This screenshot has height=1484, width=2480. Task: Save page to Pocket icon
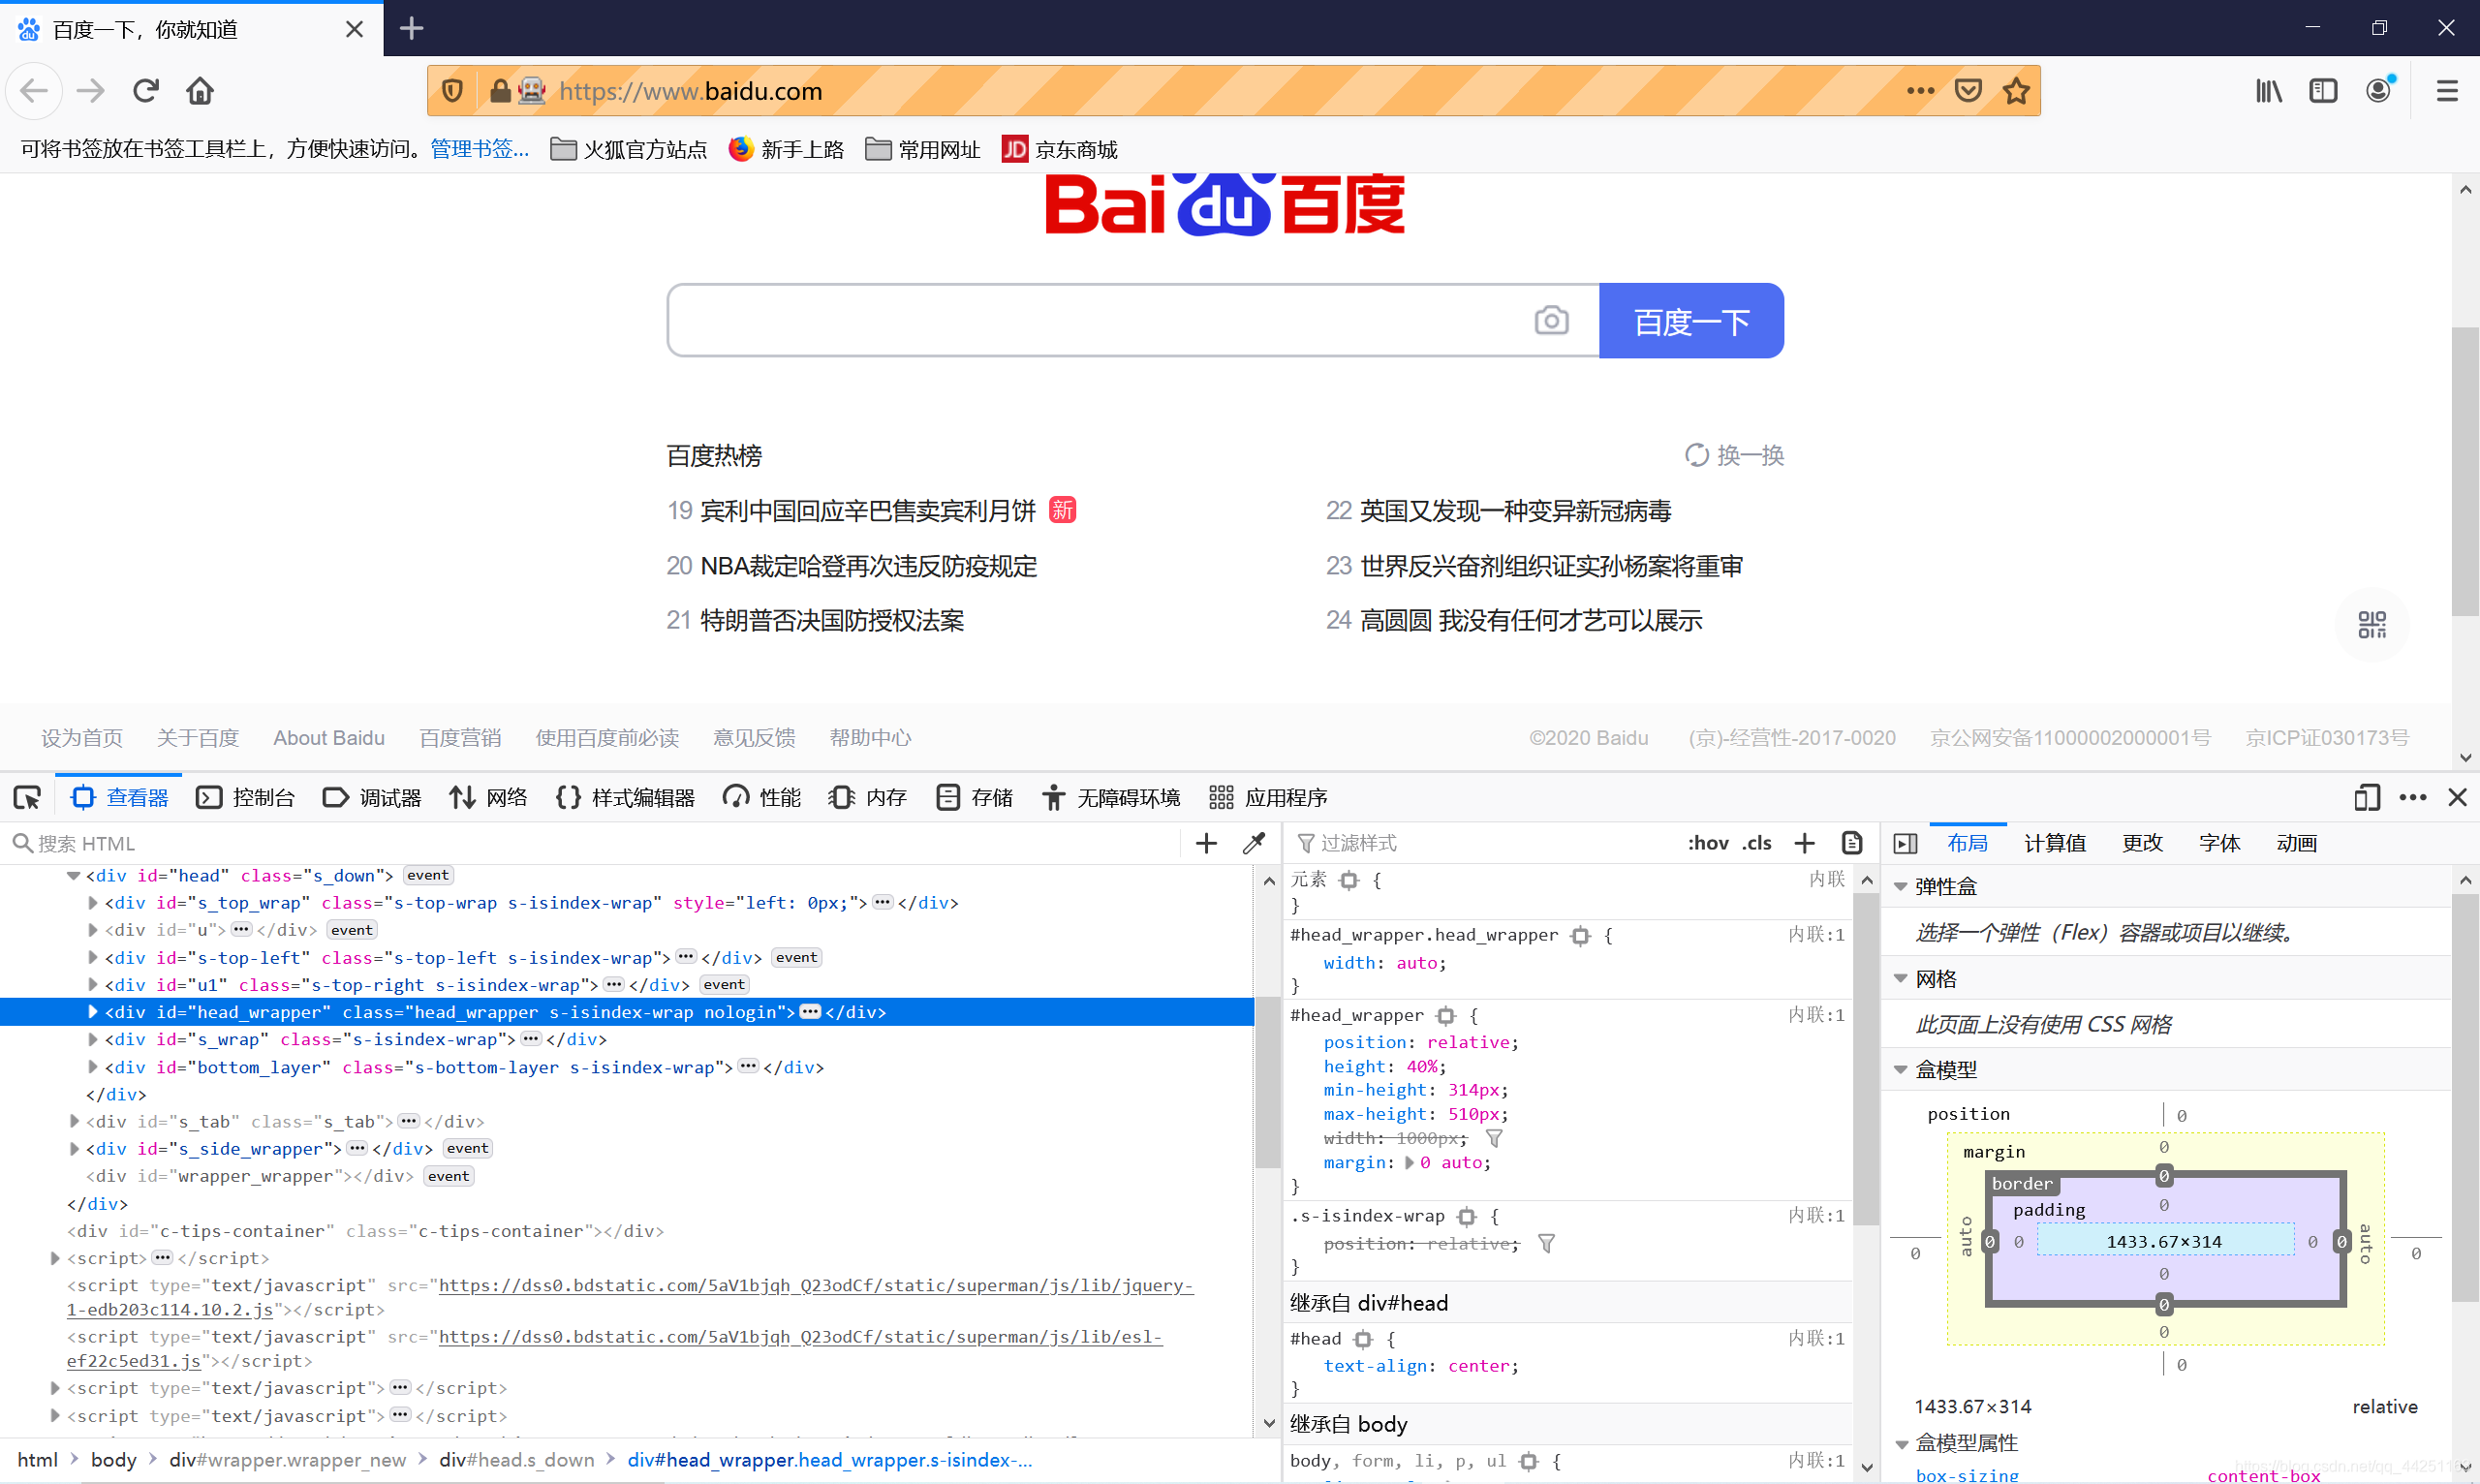click(1968, 91)
